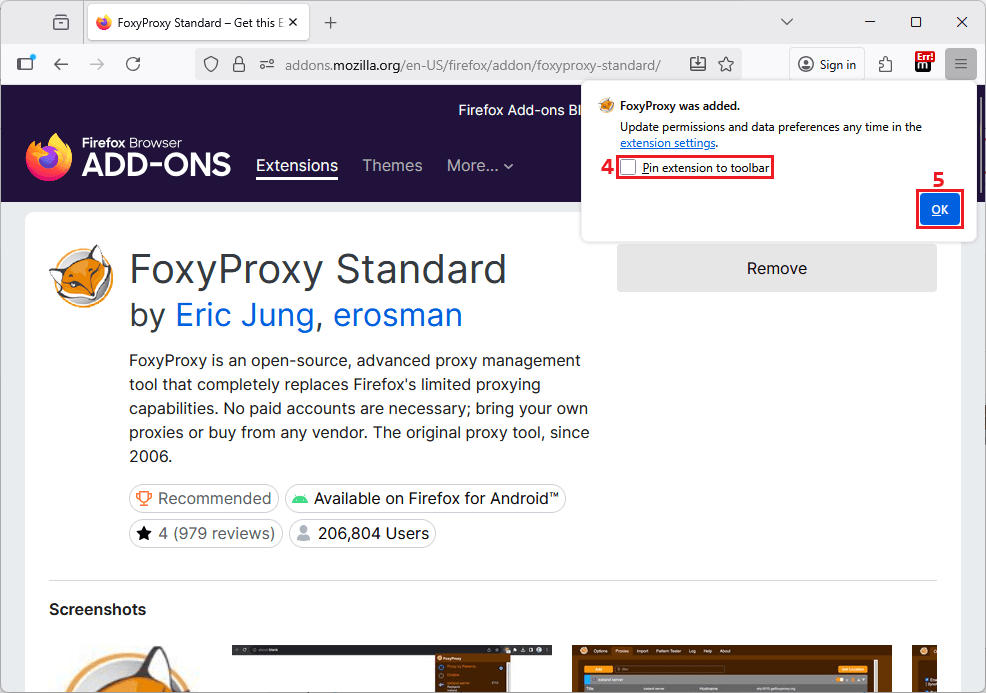Click the install-app icon in address bar
The image size is (986, 693).
tap(698, 64)
